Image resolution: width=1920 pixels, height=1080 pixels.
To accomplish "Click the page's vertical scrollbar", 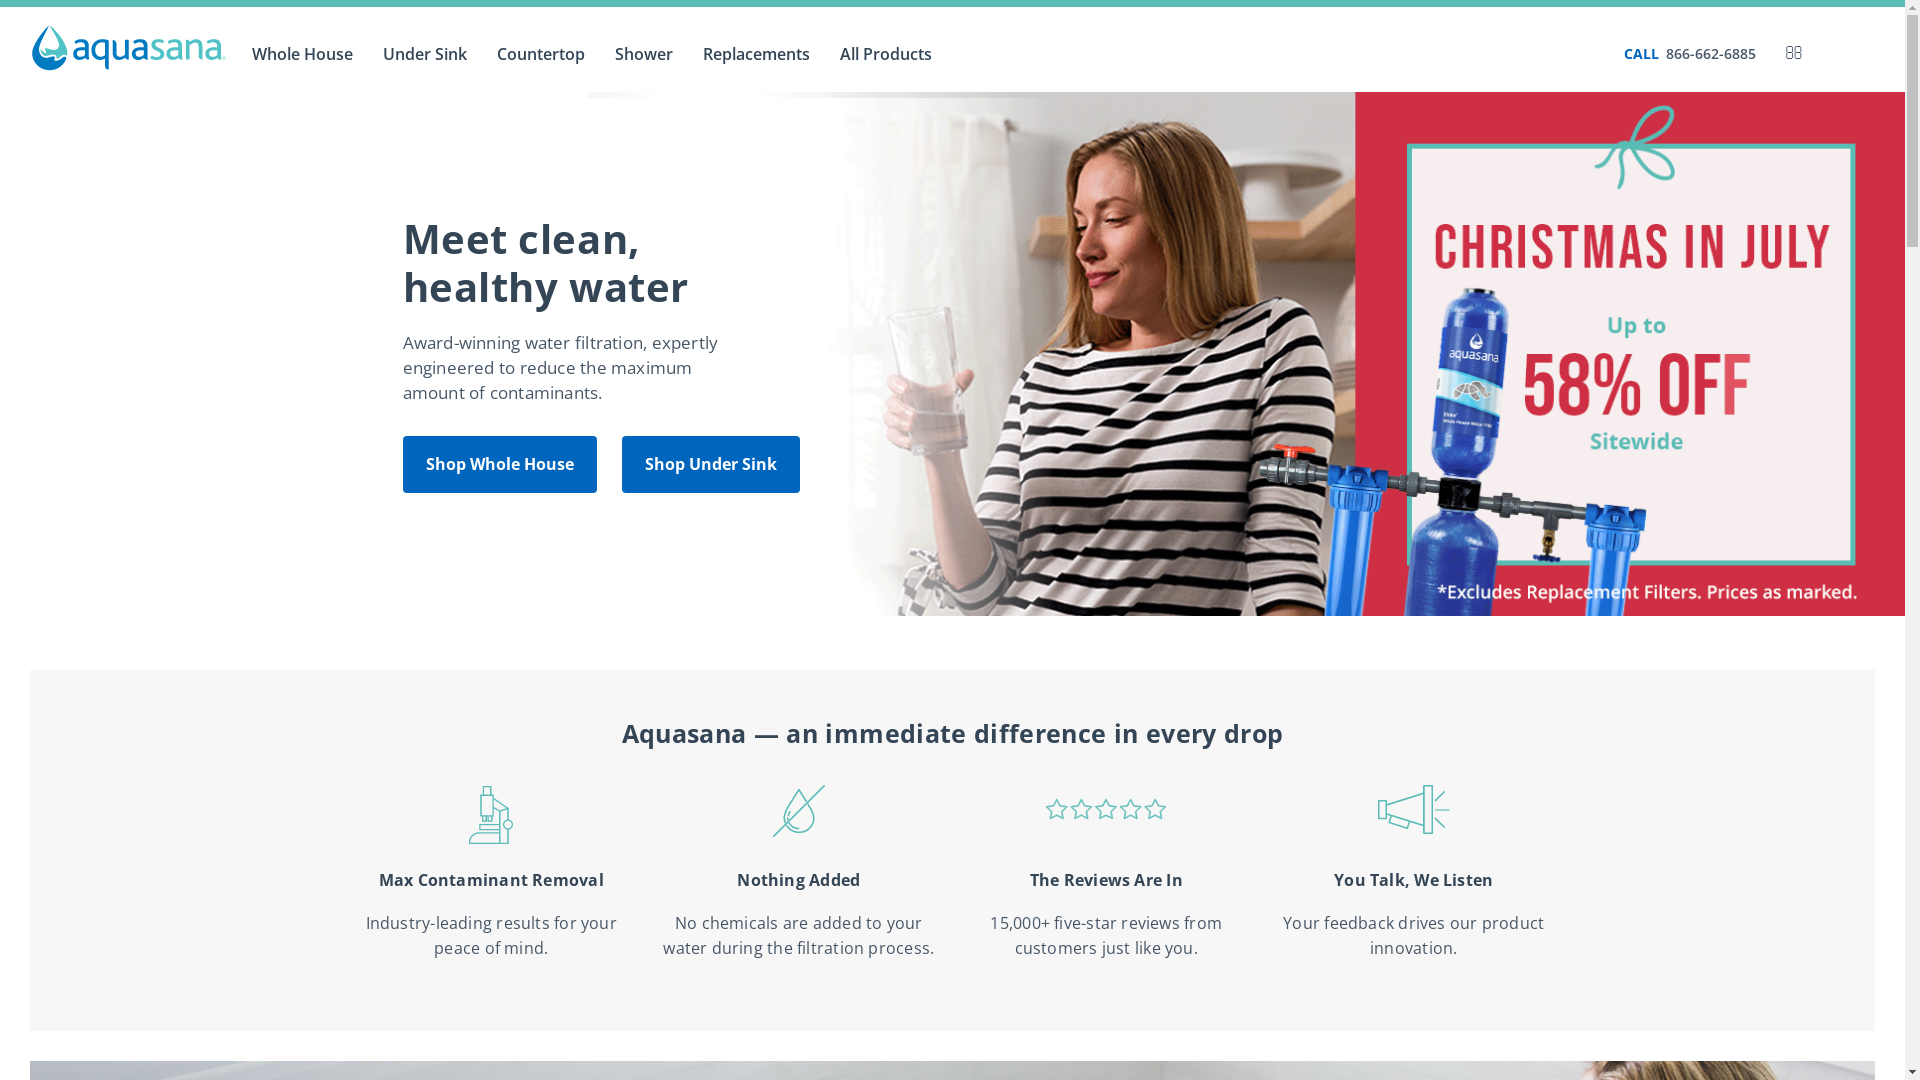I will point(1912,540).
